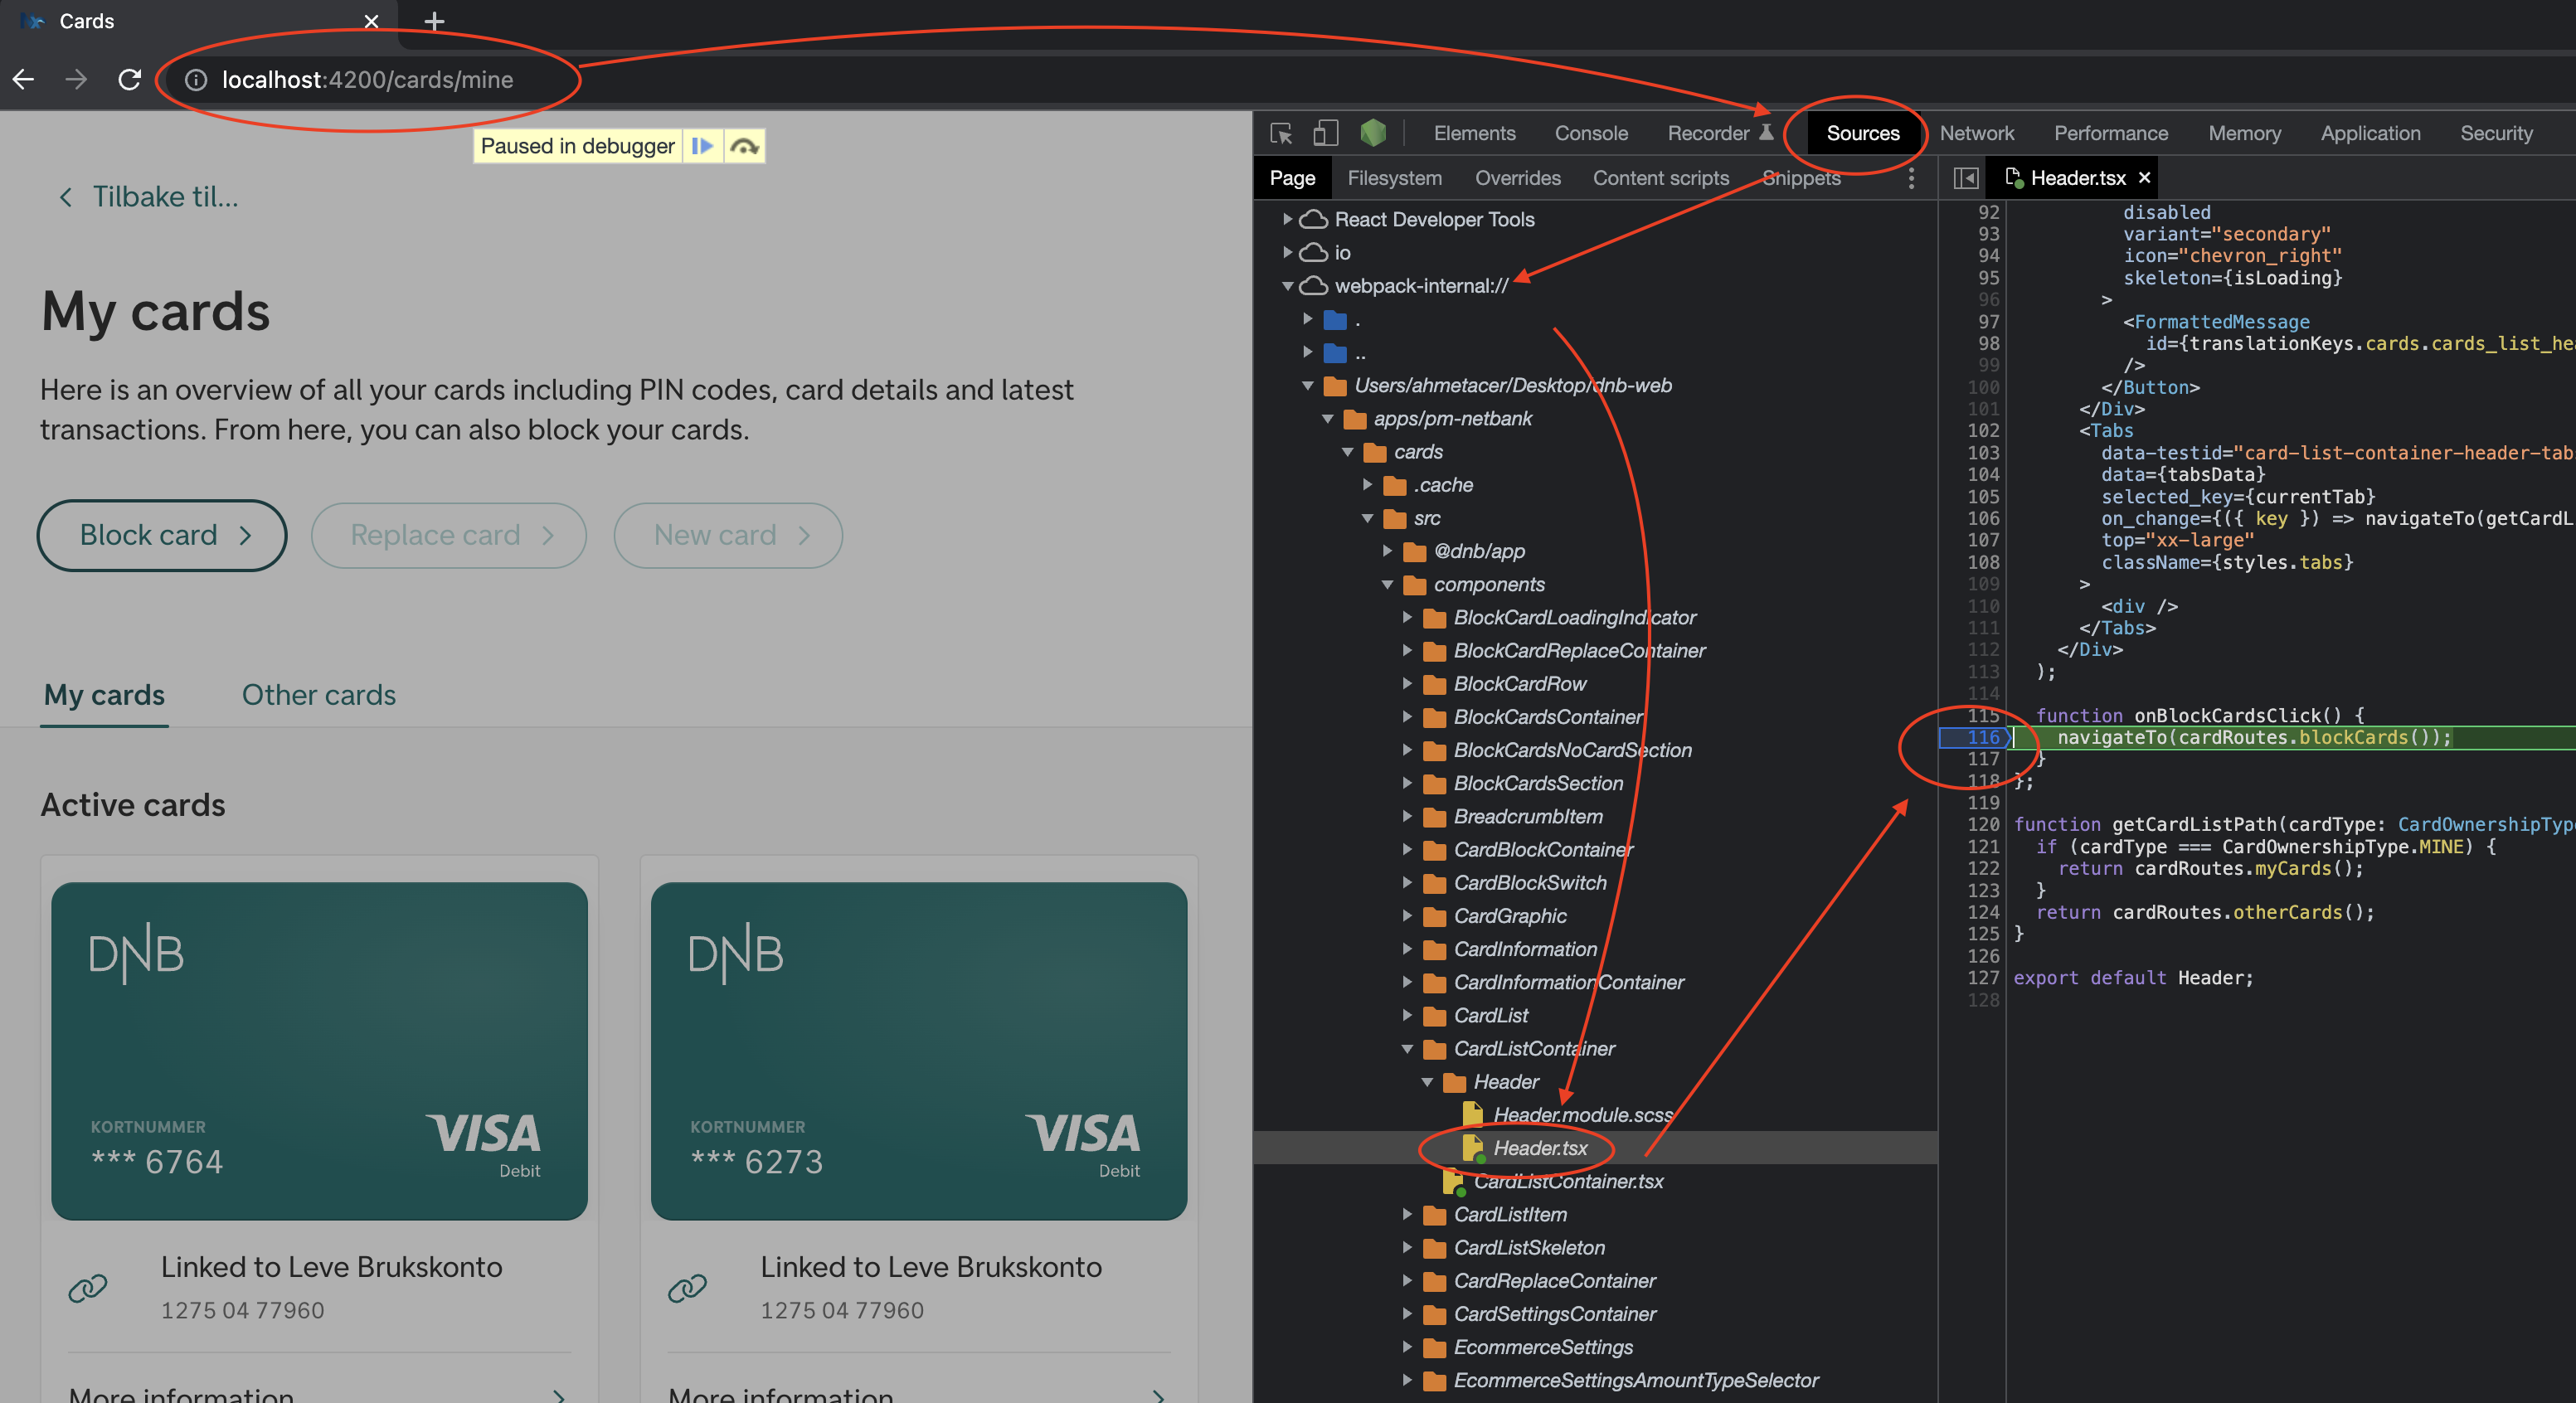Viewport: 2576px width, 1403px height.
Task: Resume script execution in paused overlay
Action: pyautogui.click(x=702, y=146)
